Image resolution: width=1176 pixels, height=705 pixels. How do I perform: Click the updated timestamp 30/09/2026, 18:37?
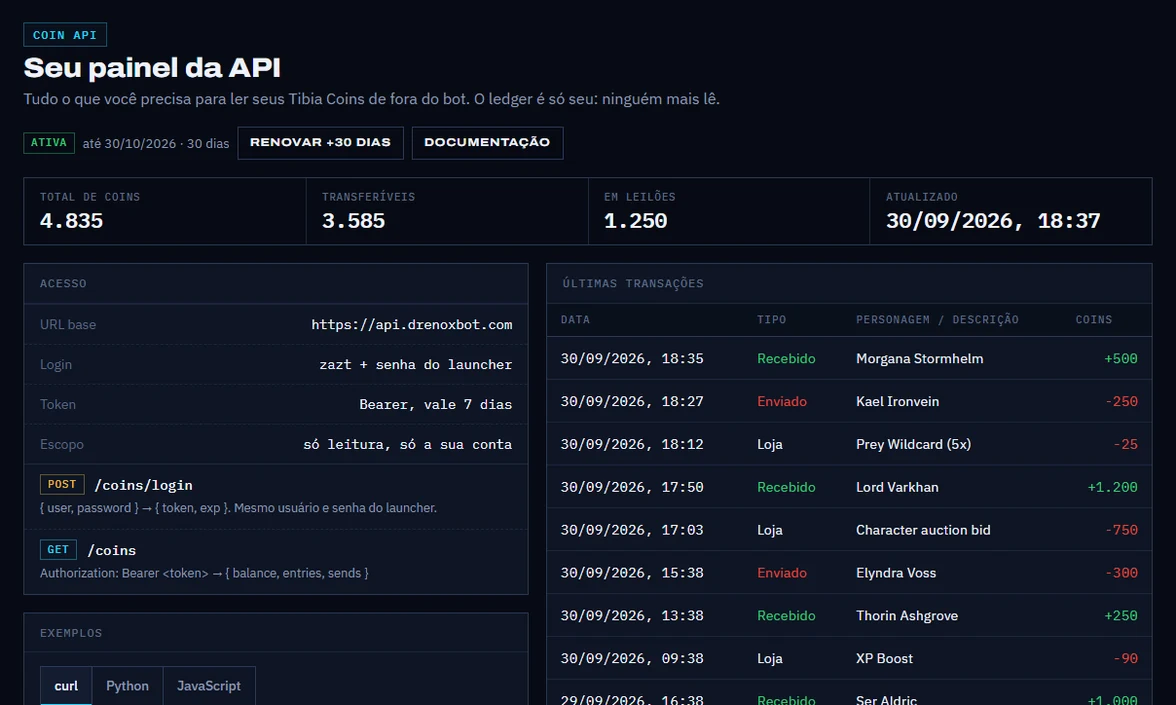(x=993, y=220)
